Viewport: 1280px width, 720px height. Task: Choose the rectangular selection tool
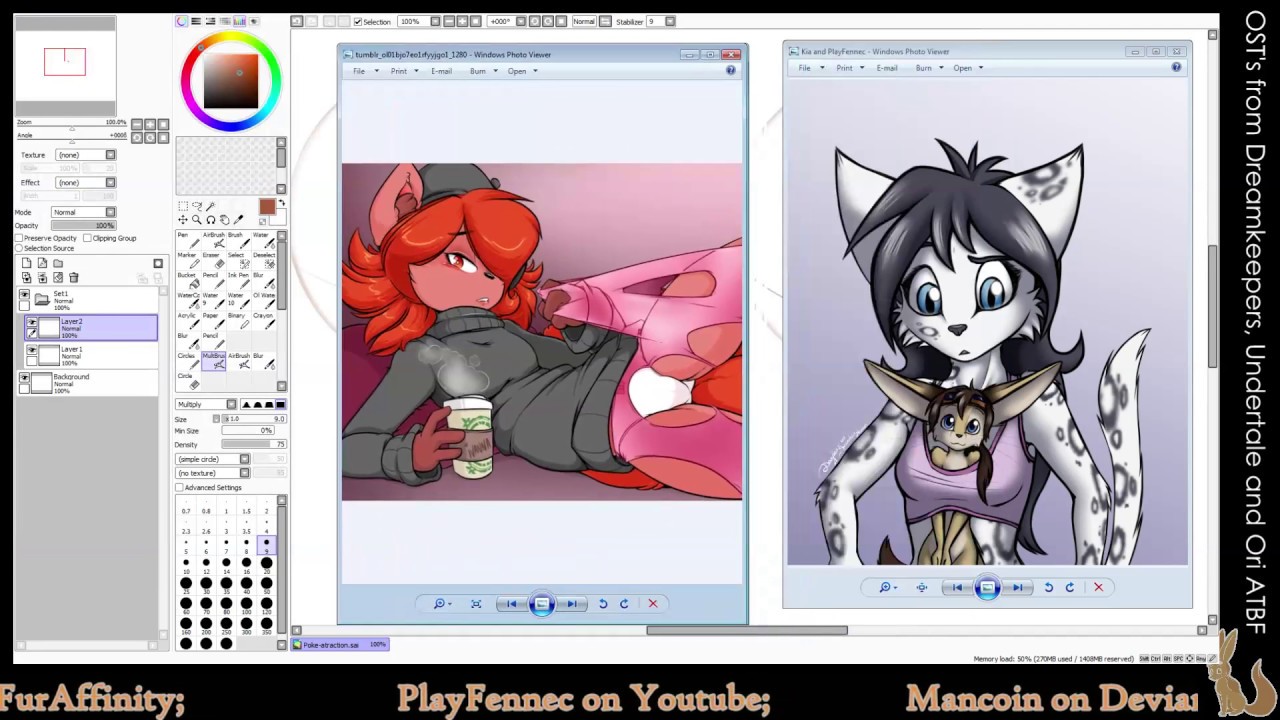click(x=183, y=205)
